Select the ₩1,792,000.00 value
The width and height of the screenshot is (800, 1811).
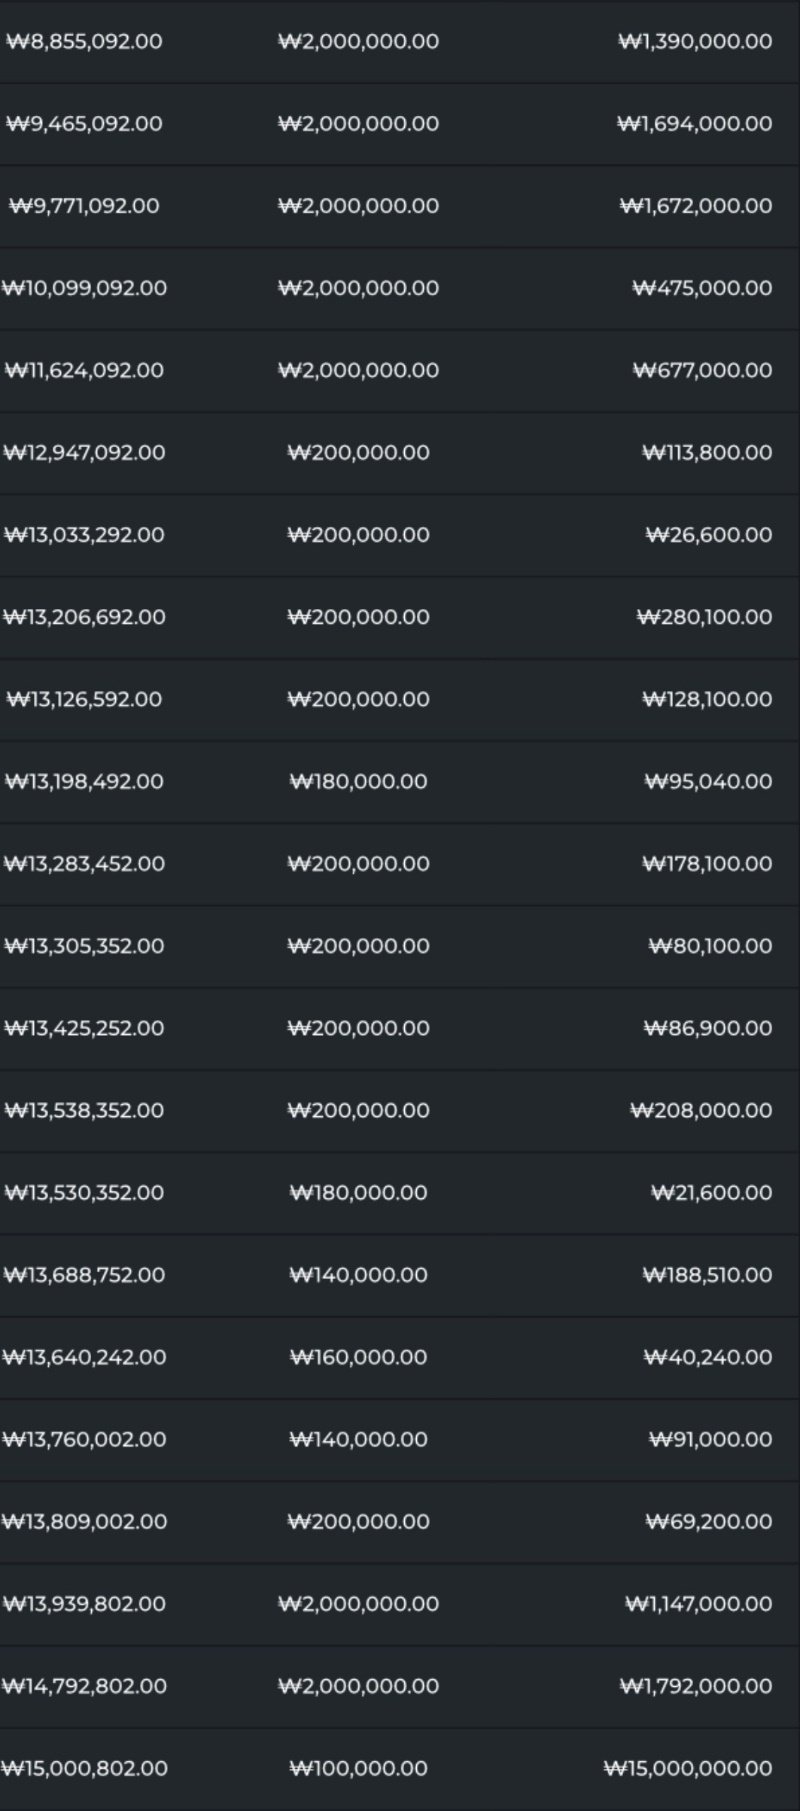tap(695, 1686)
